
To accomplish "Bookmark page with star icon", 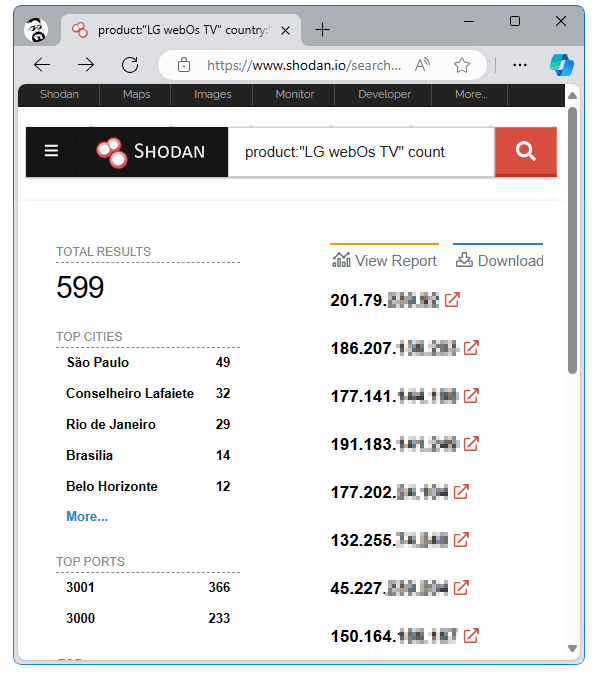I will click(462, 65).
